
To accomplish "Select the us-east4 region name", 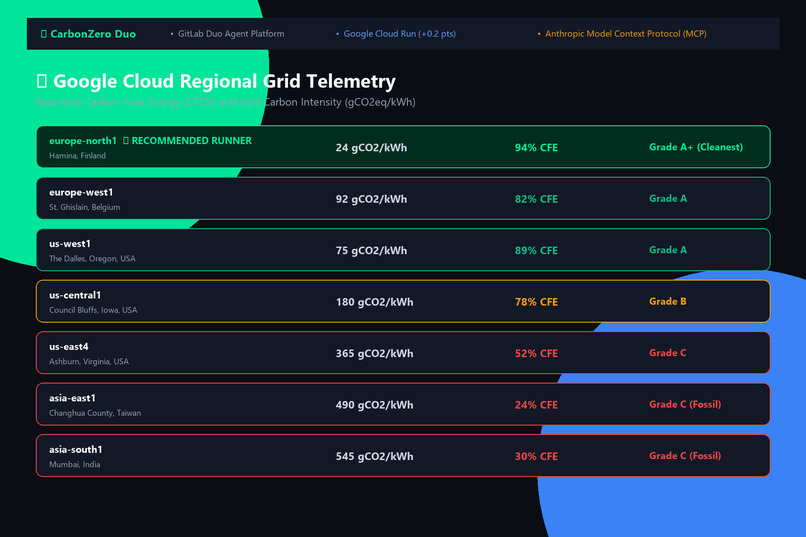I will (68, 346).
